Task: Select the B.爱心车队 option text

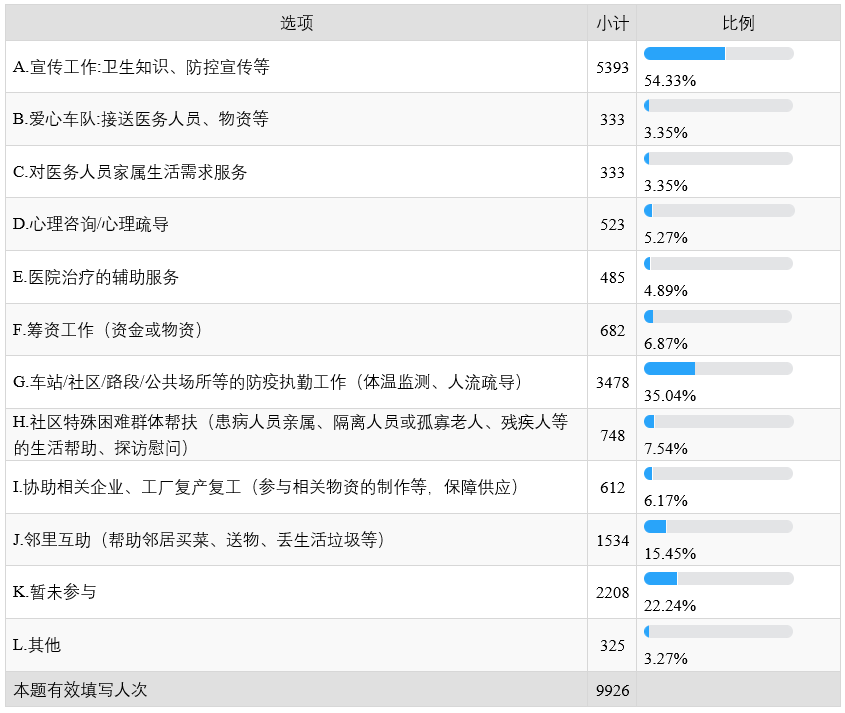Action: [141, 119]
